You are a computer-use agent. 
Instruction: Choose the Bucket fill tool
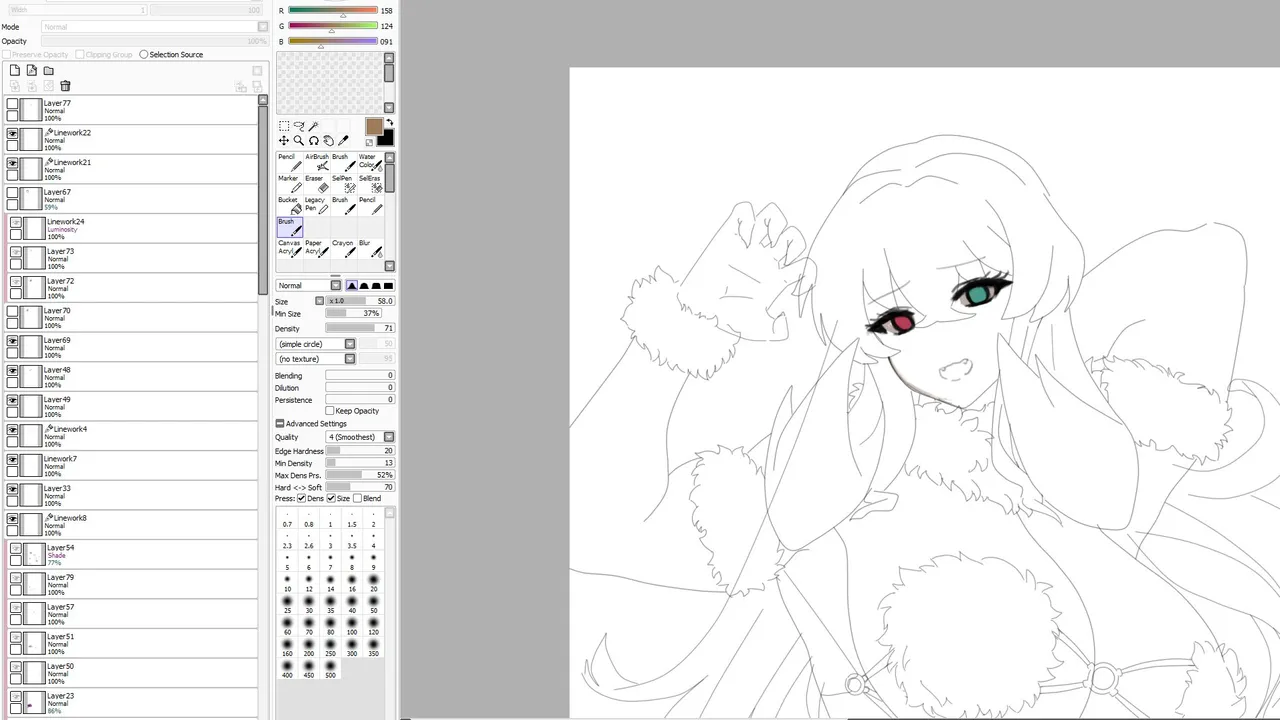[x=289, y=205]
